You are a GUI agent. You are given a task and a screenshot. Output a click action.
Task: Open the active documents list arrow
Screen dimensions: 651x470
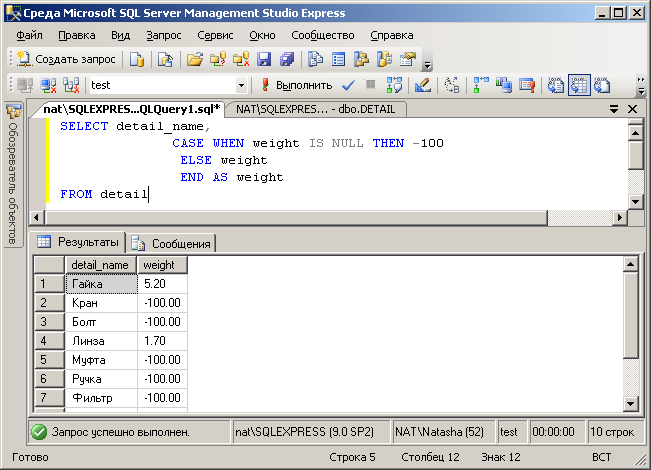[x=614, y=109]
